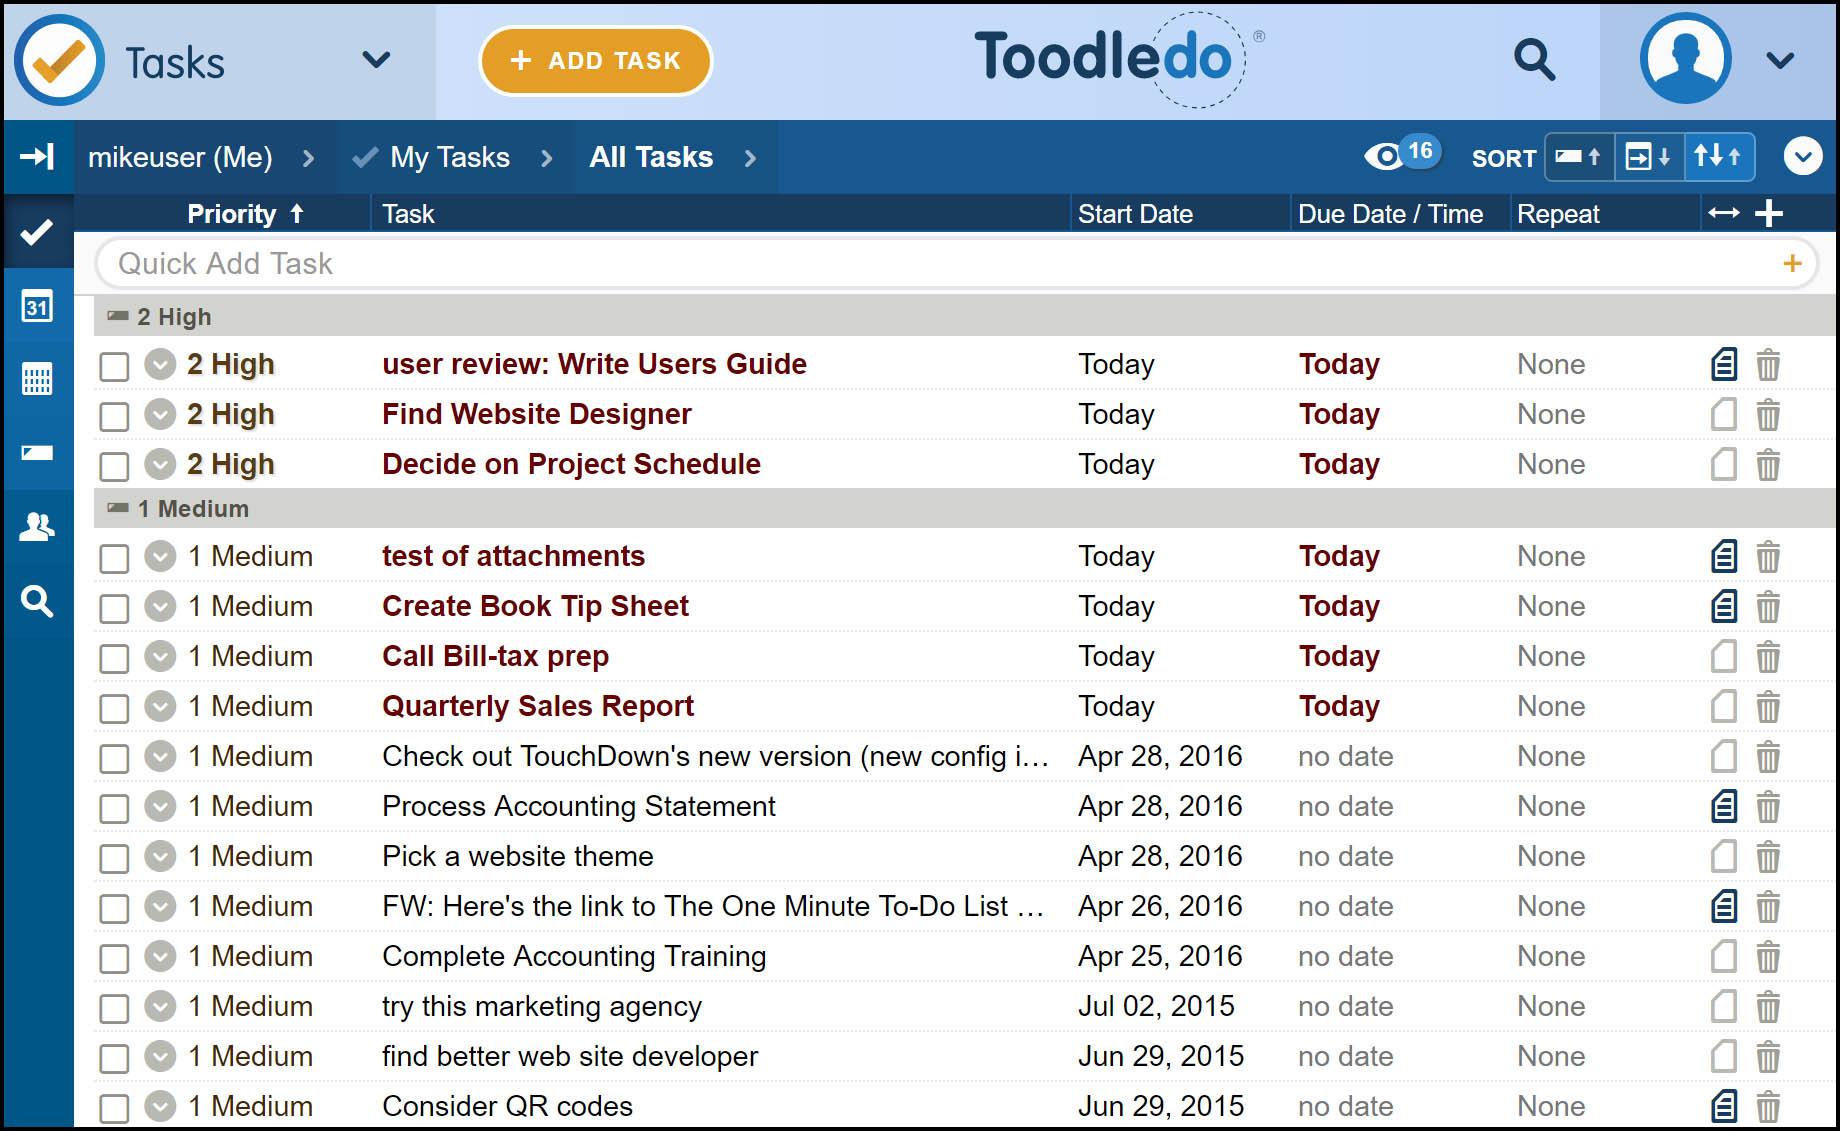The image size is (1840, 1131).
Task: Click the 'mikeuser (Me)' link
Action: [180, 156]
